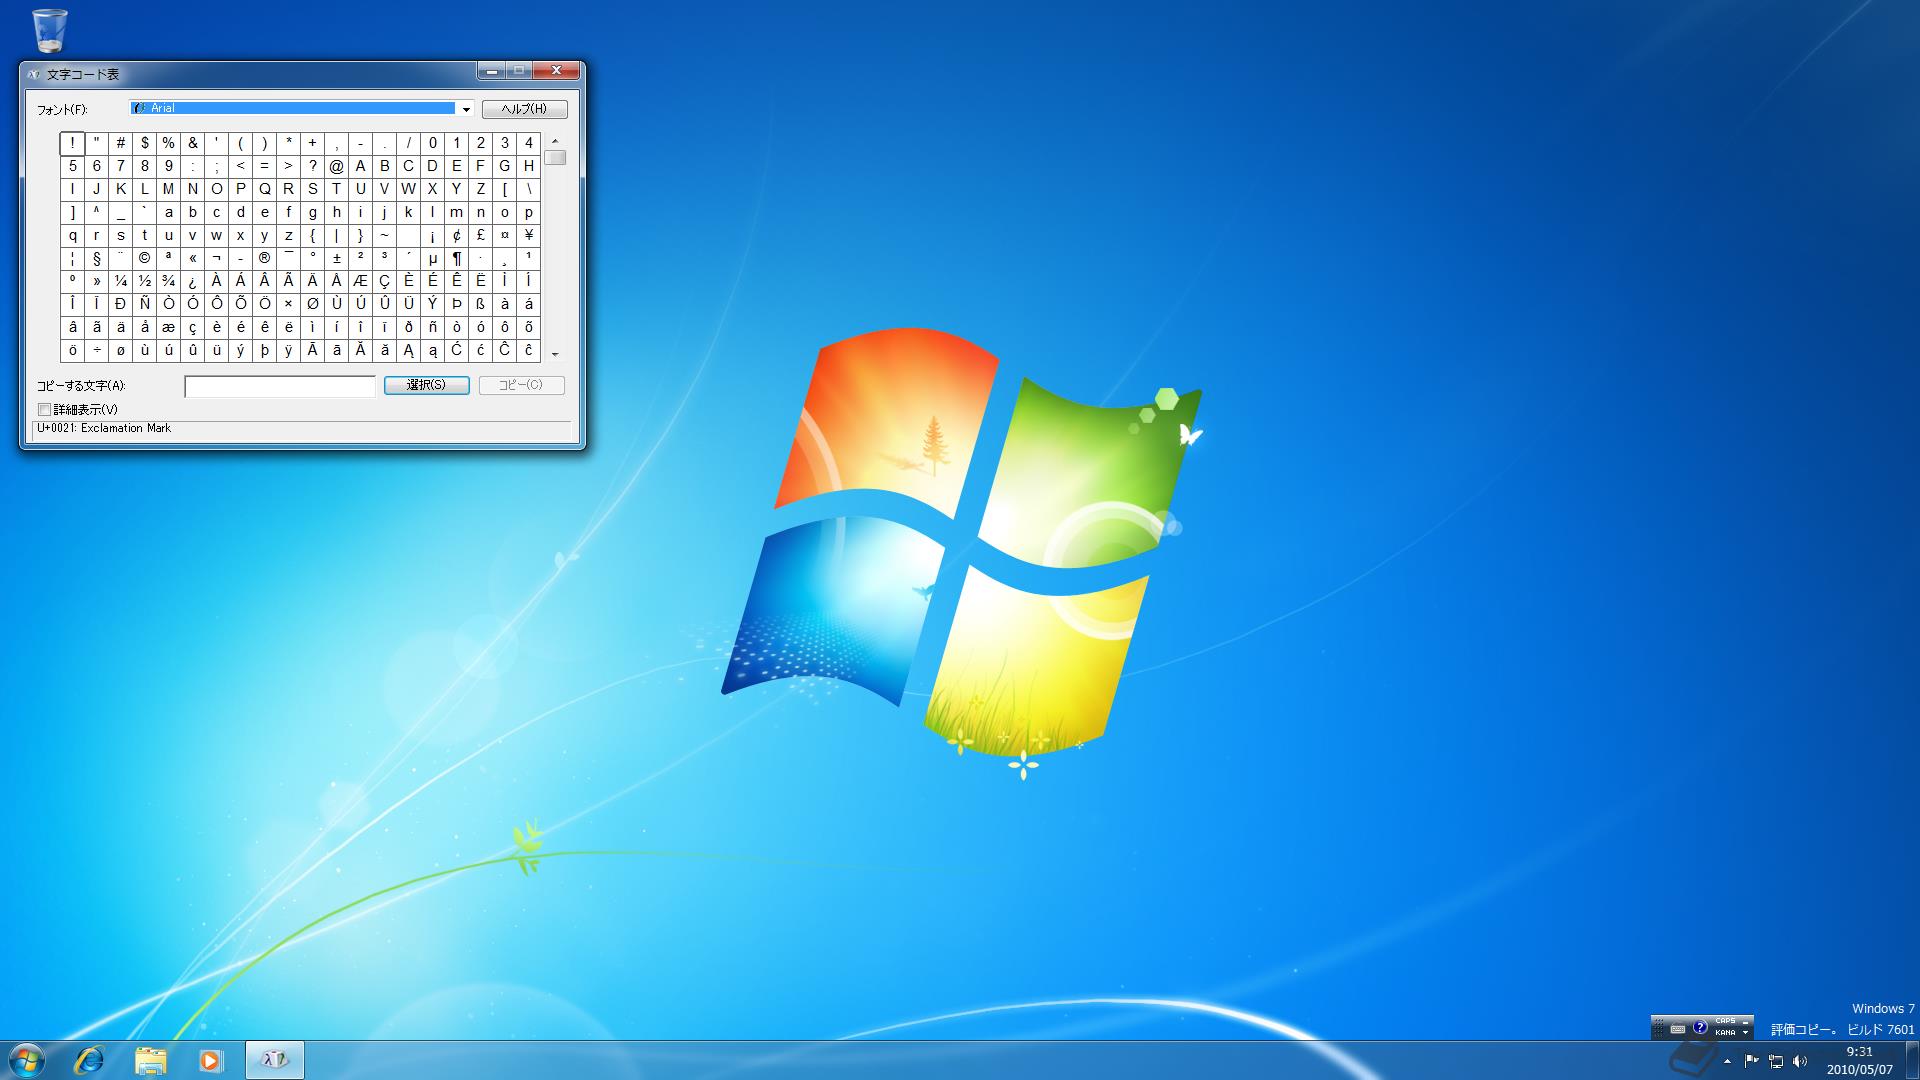Open the Arial font dropdown
This screenshot has width=1920, height=1080.
click(466, 109)
